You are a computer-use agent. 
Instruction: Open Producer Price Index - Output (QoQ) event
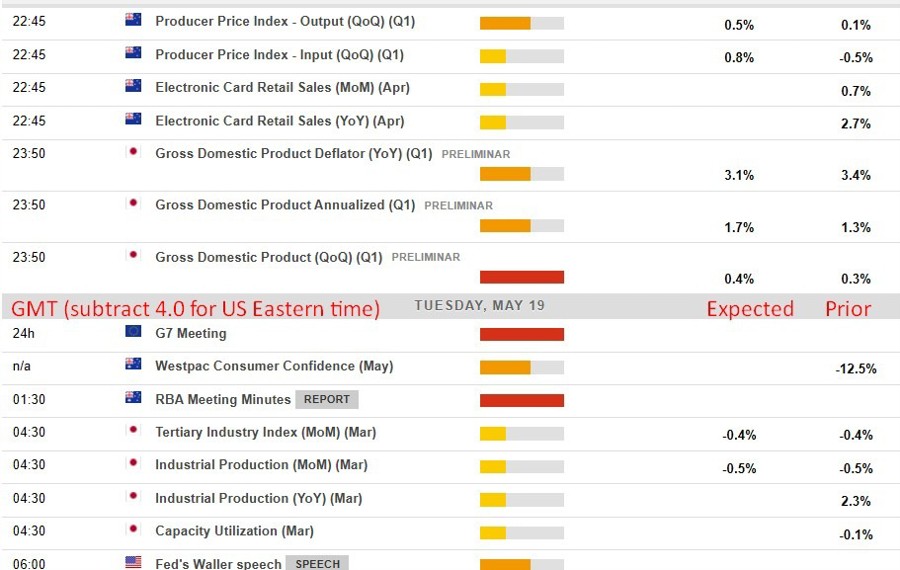[x=285, y=22]
